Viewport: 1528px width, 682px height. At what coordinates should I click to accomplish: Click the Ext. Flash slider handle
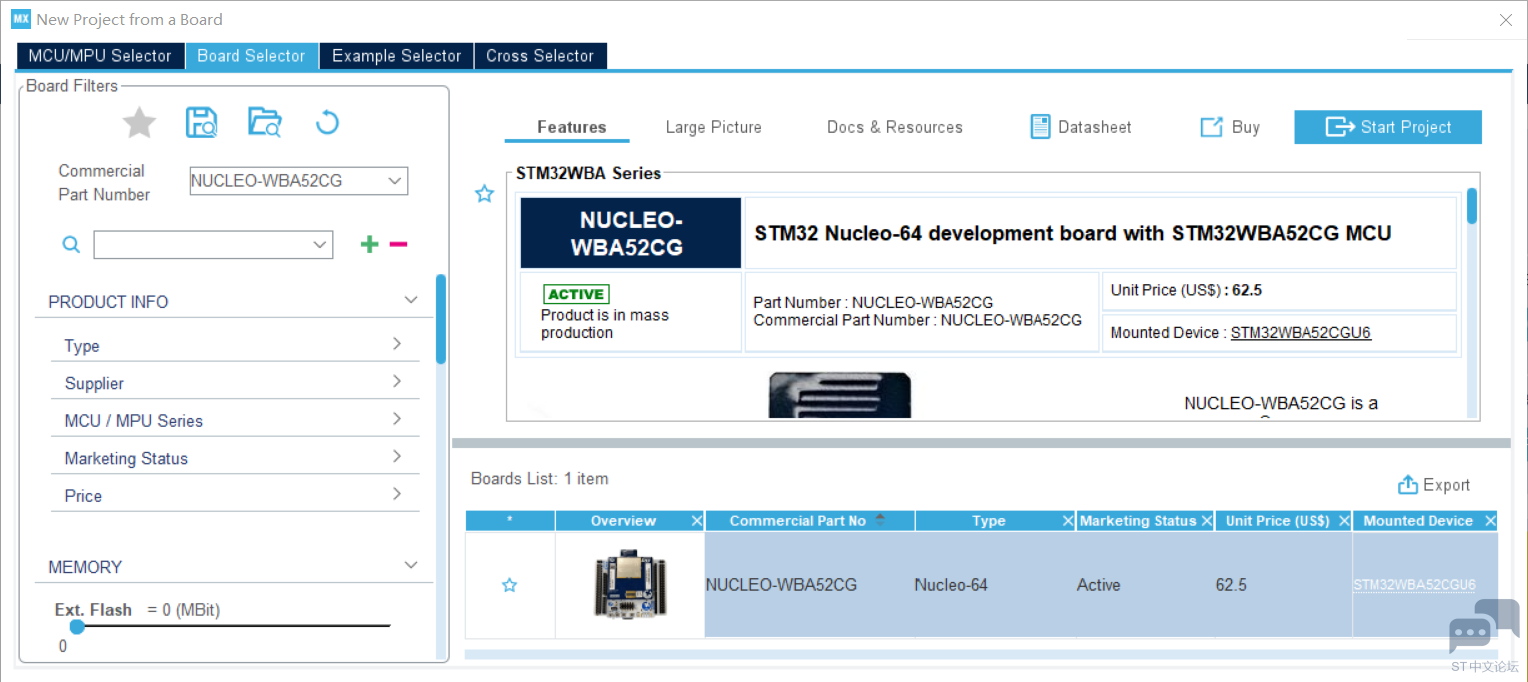pyautogui.click(x=77, y=627)
